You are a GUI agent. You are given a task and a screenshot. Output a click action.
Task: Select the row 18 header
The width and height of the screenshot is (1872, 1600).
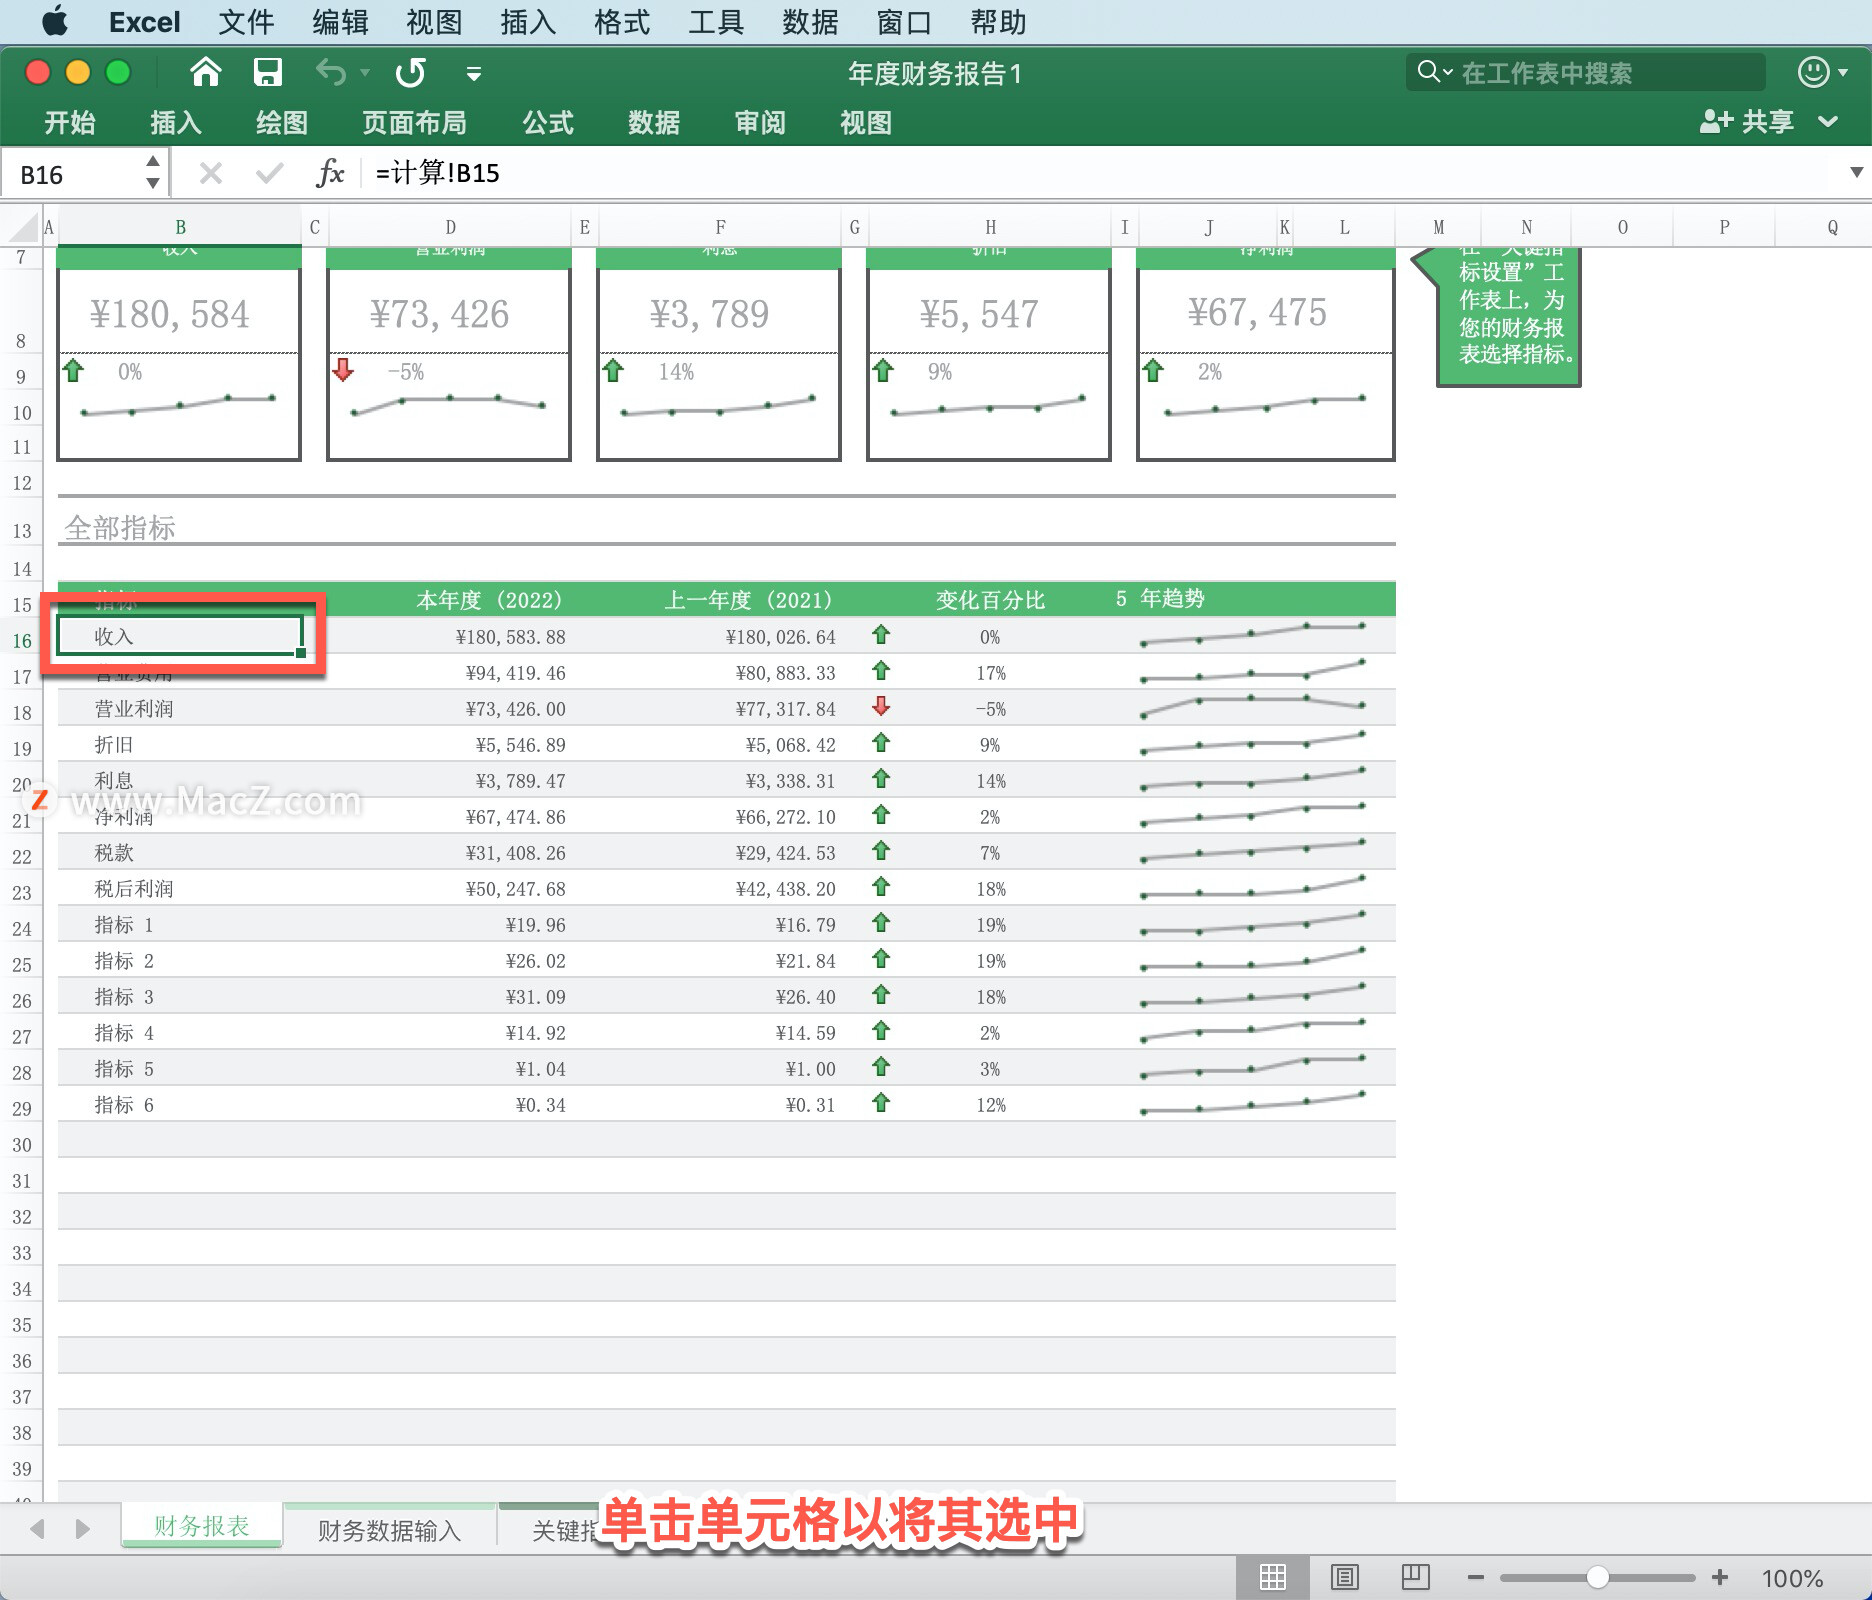coord(21,712)
